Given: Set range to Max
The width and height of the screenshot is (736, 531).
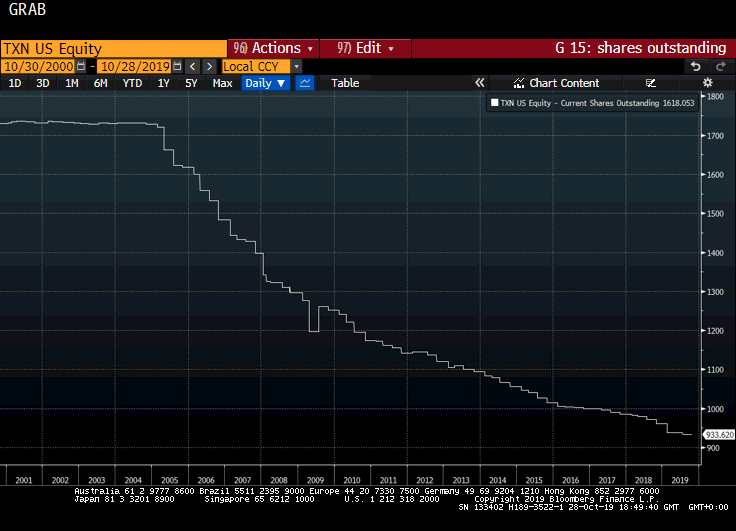Looking at the screenshot, I should click(x=222, y=83).
